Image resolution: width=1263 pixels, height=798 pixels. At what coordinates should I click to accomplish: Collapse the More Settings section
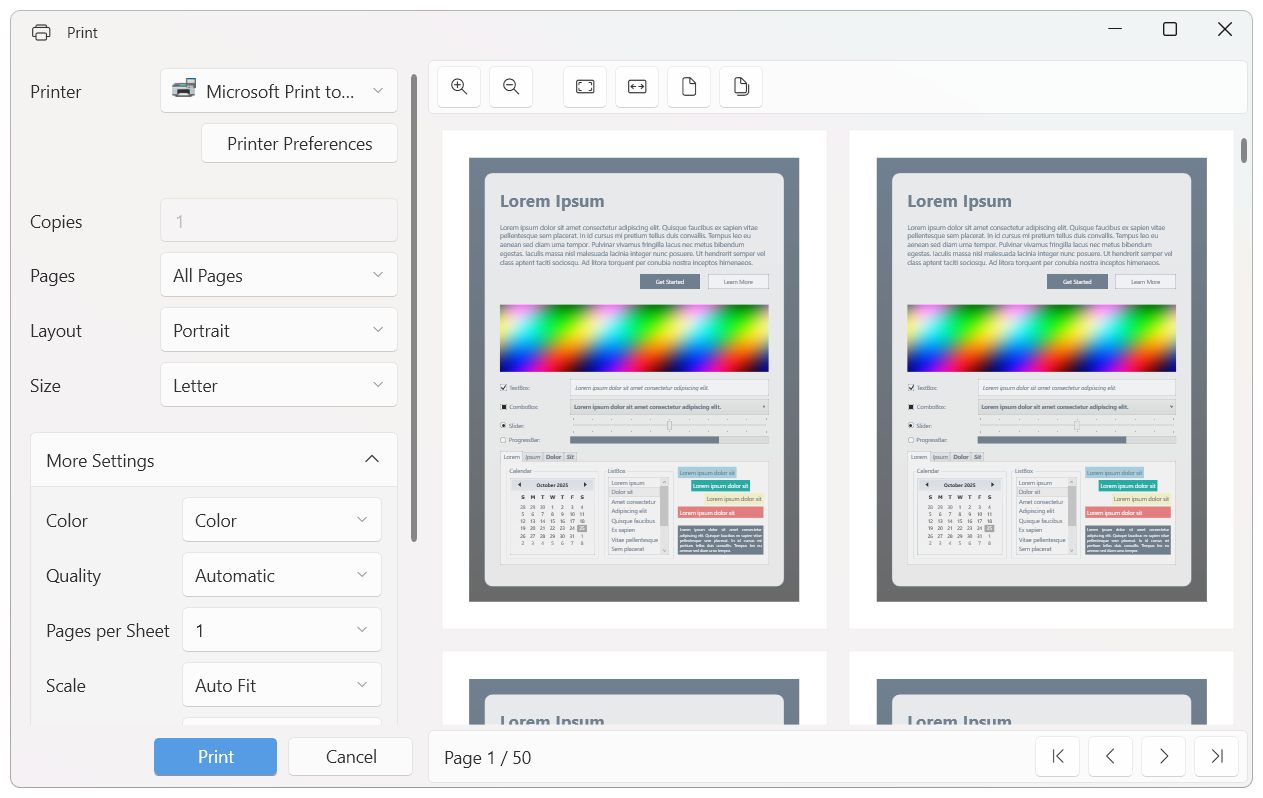click(x=214, y=460)
